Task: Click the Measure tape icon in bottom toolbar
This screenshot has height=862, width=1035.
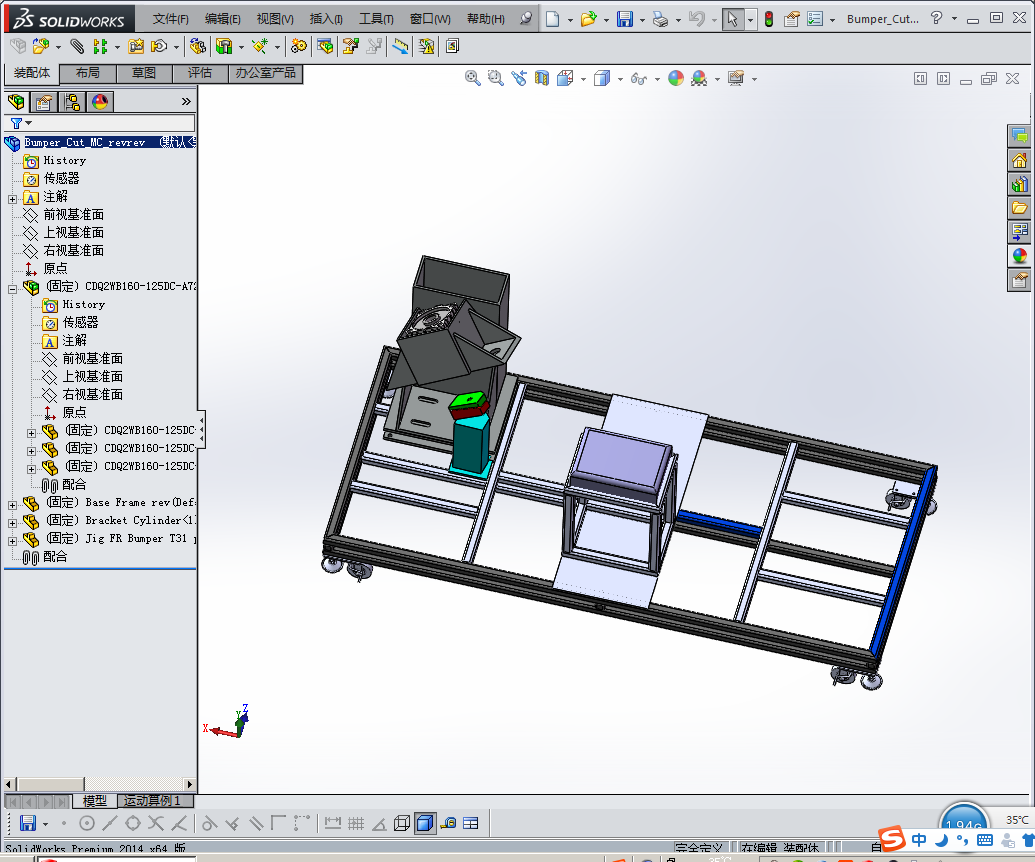Action: (x=449, y=823)
